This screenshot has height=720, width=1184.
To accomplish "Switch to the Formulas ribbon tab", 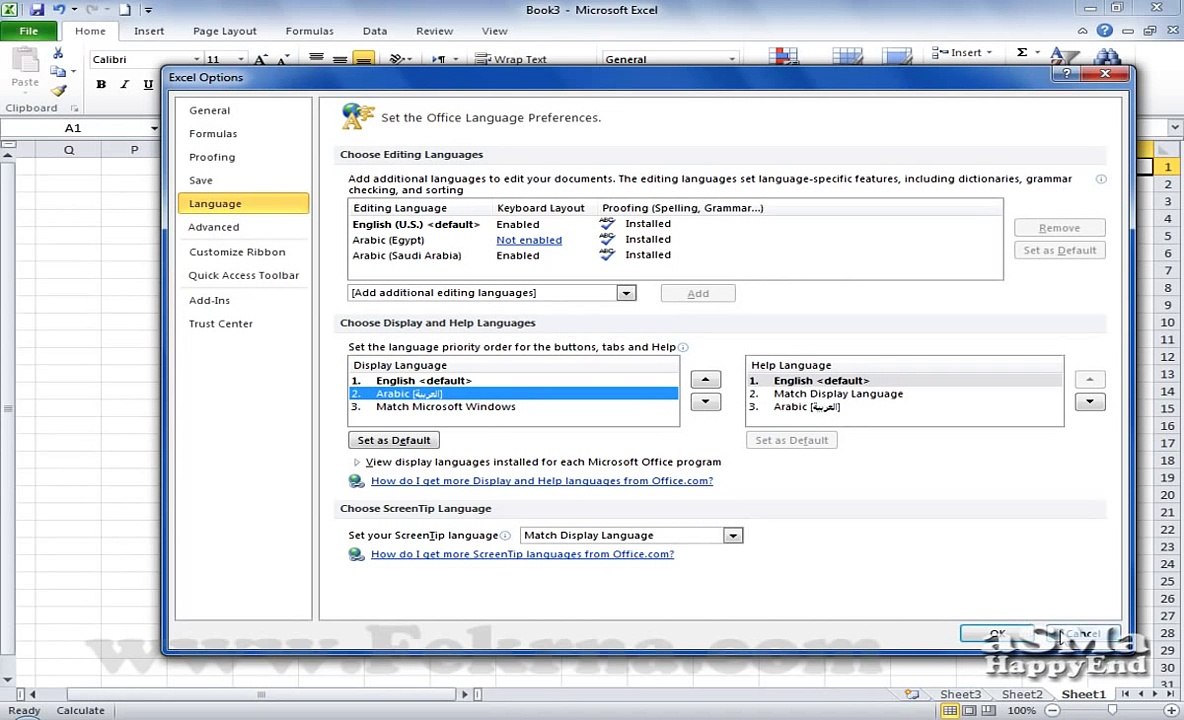I will pos(310,31).
